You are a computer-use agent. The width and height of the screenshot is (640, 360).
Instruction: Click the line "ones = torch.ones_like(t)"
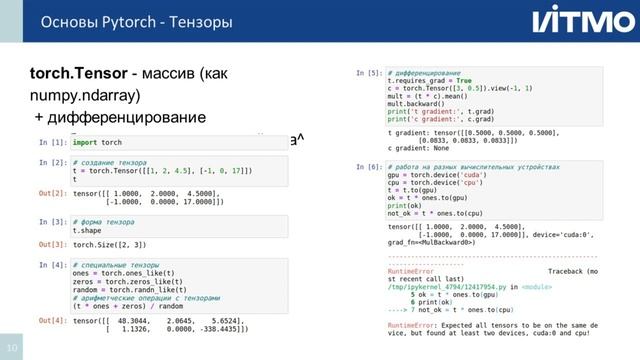[124, 273]
